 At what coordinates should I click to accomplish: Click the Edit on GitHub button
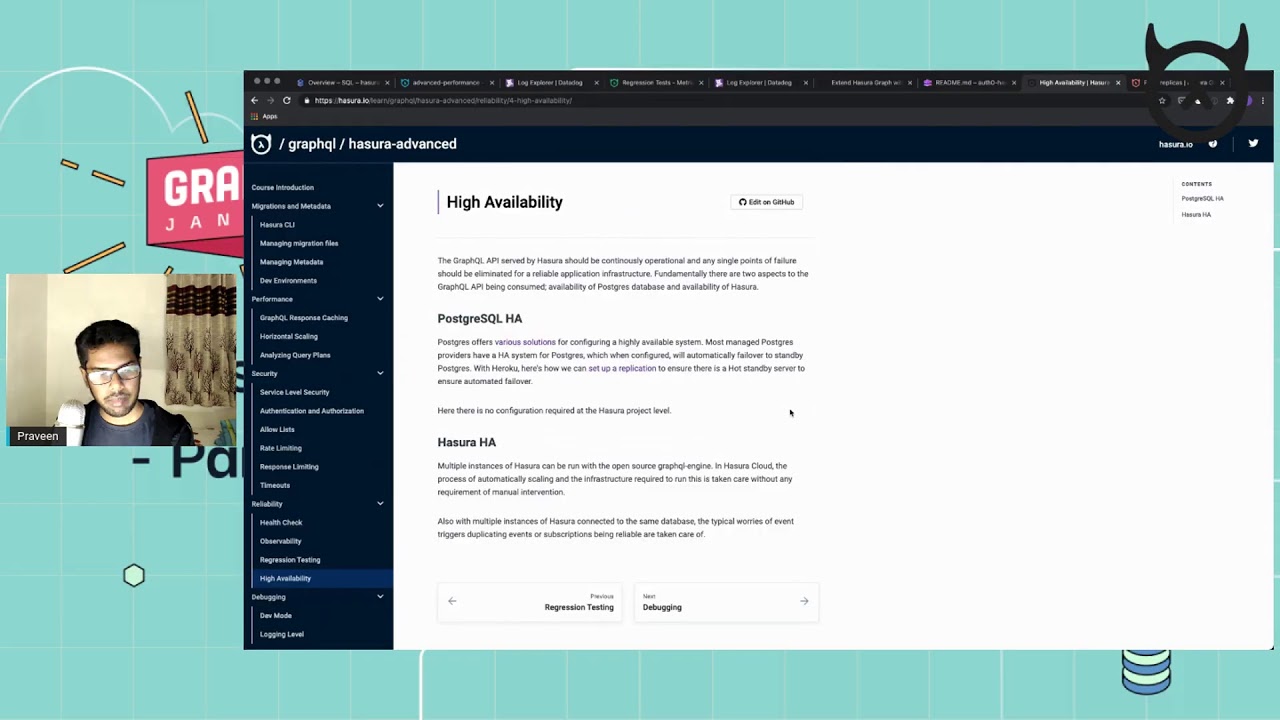click(766, 202)
